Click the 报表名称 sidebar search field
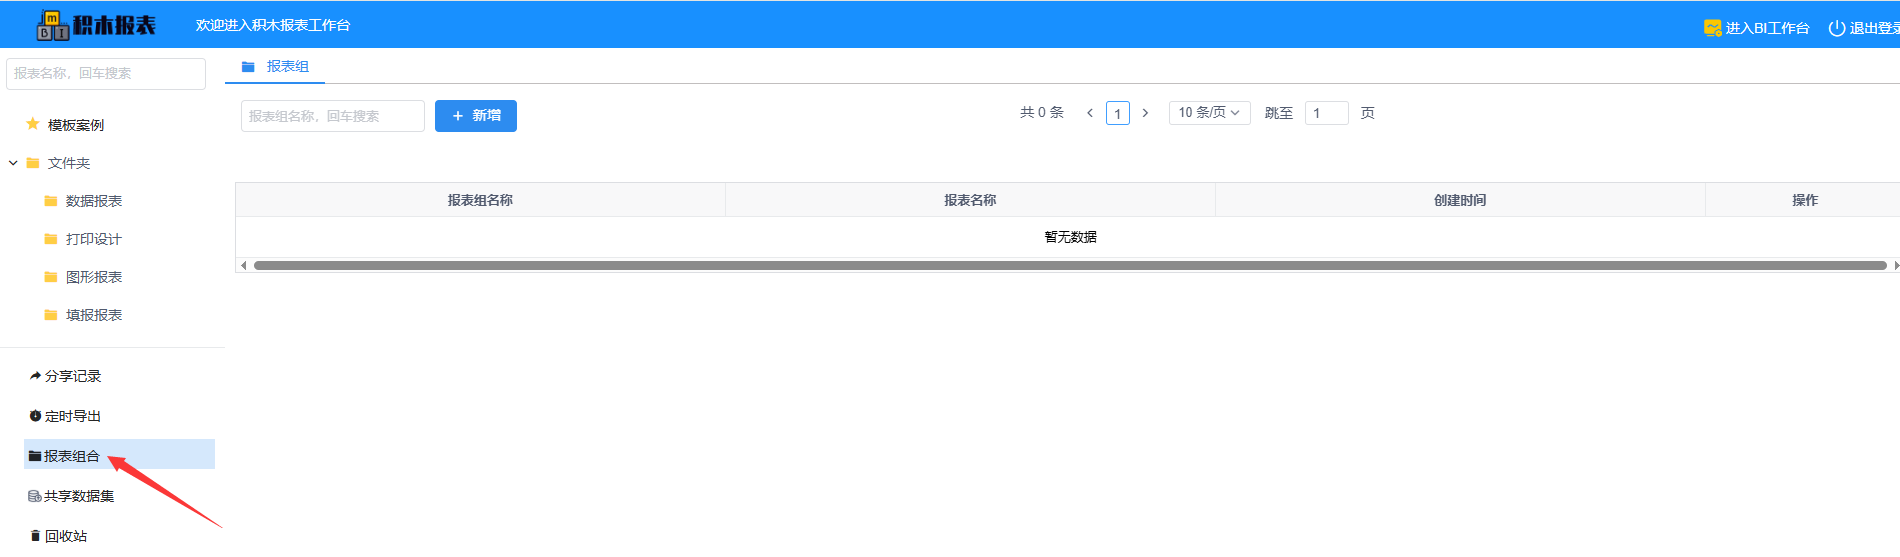Viewport: 1900px width, 557px height. click(106, 74)
